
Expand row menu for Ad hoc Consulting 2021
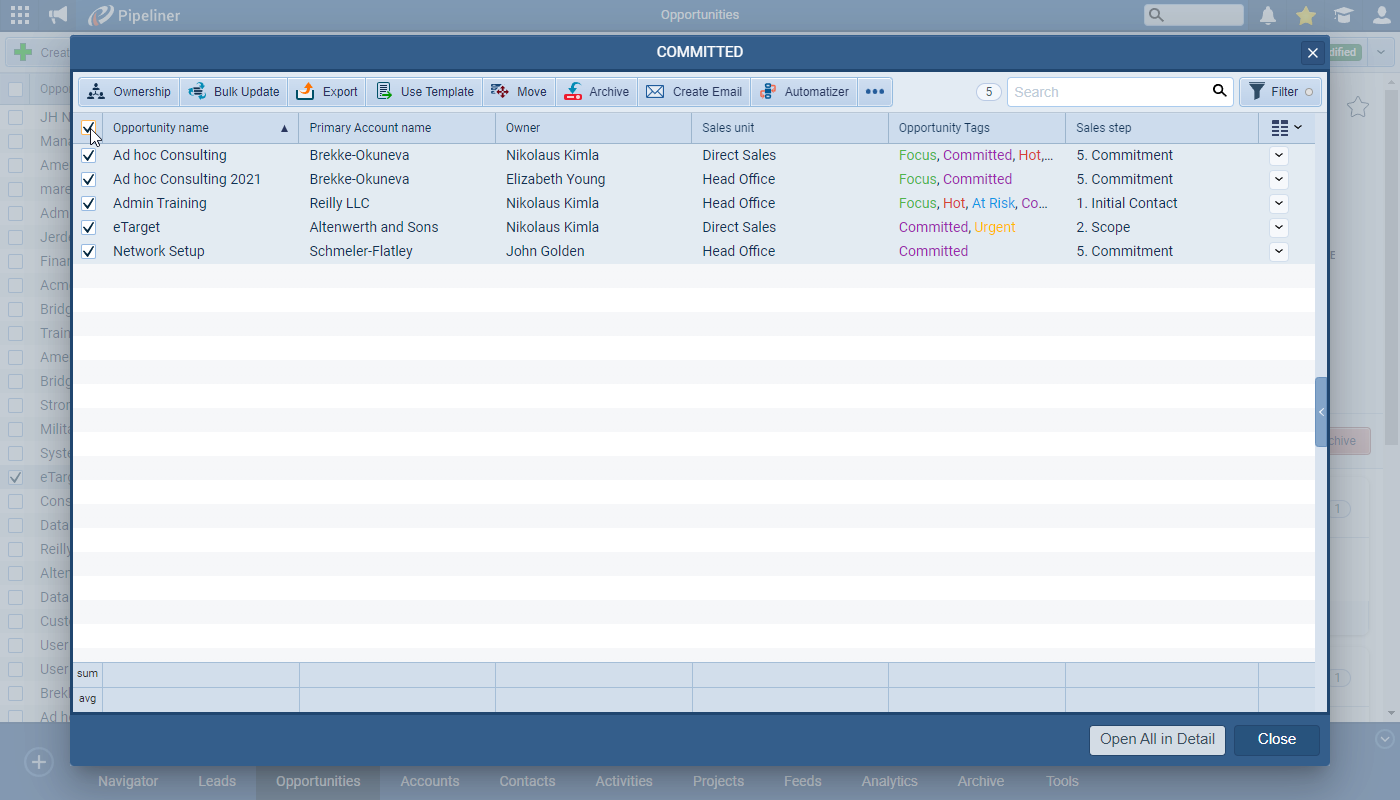1279,180
